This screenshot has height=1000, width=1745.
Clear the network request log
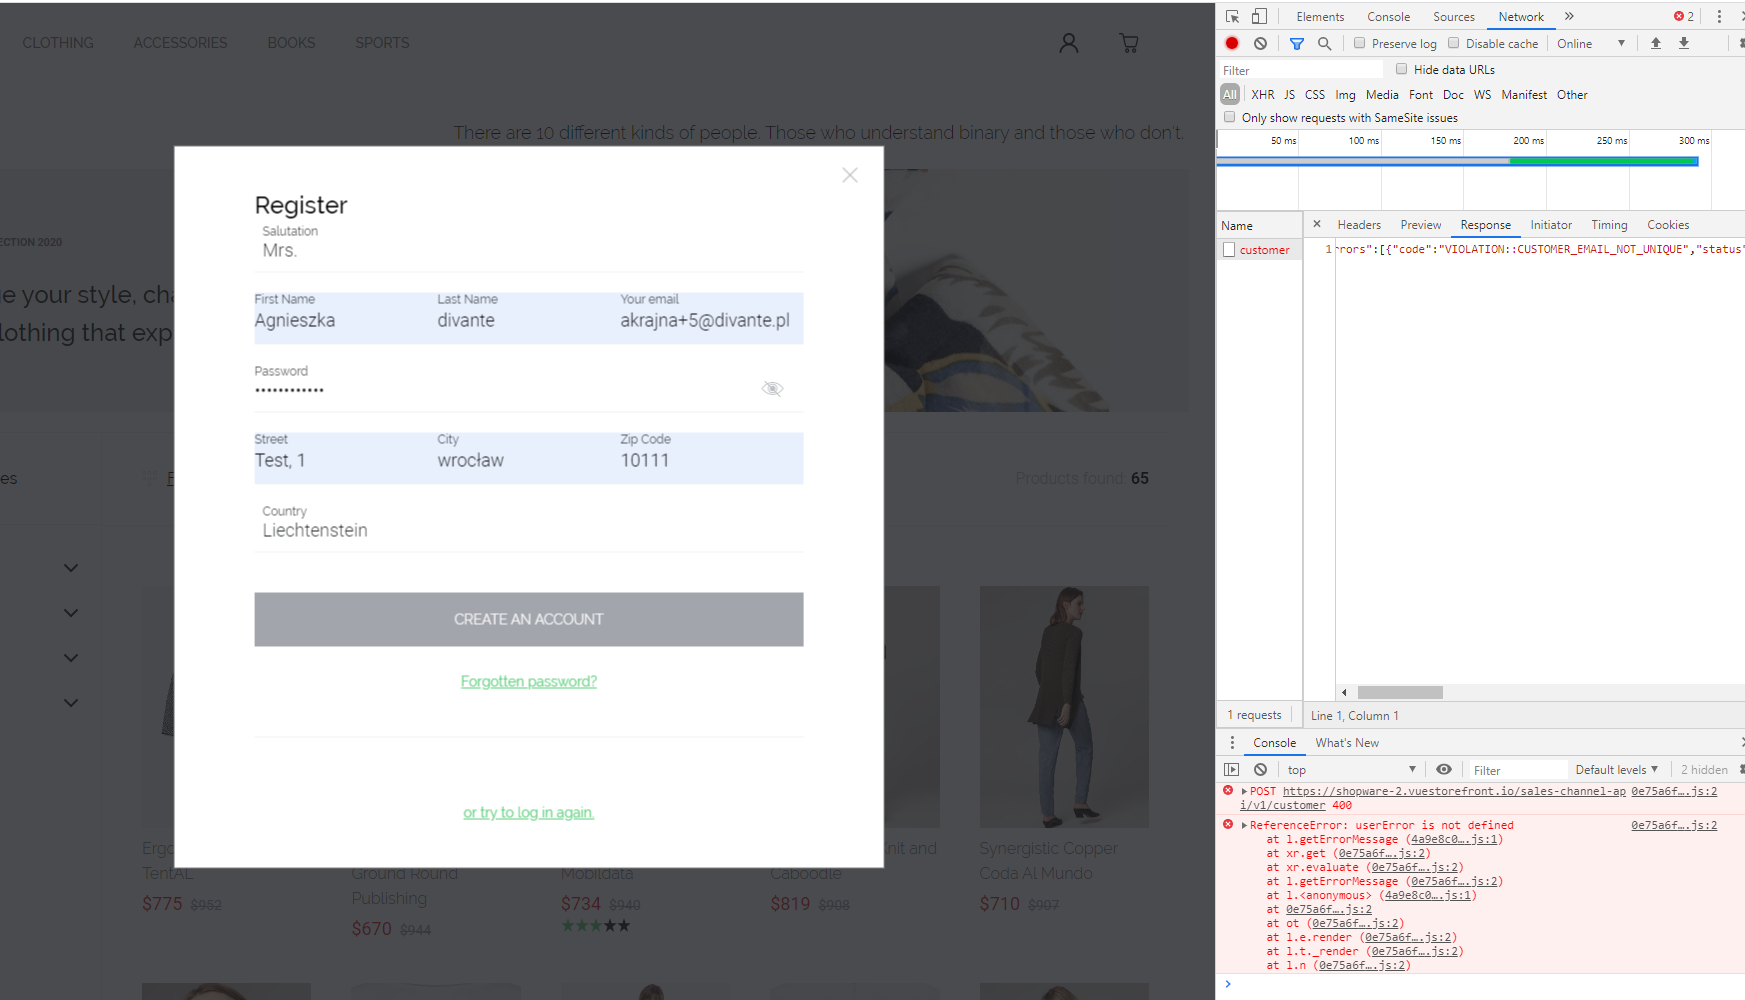[1260, 43]
